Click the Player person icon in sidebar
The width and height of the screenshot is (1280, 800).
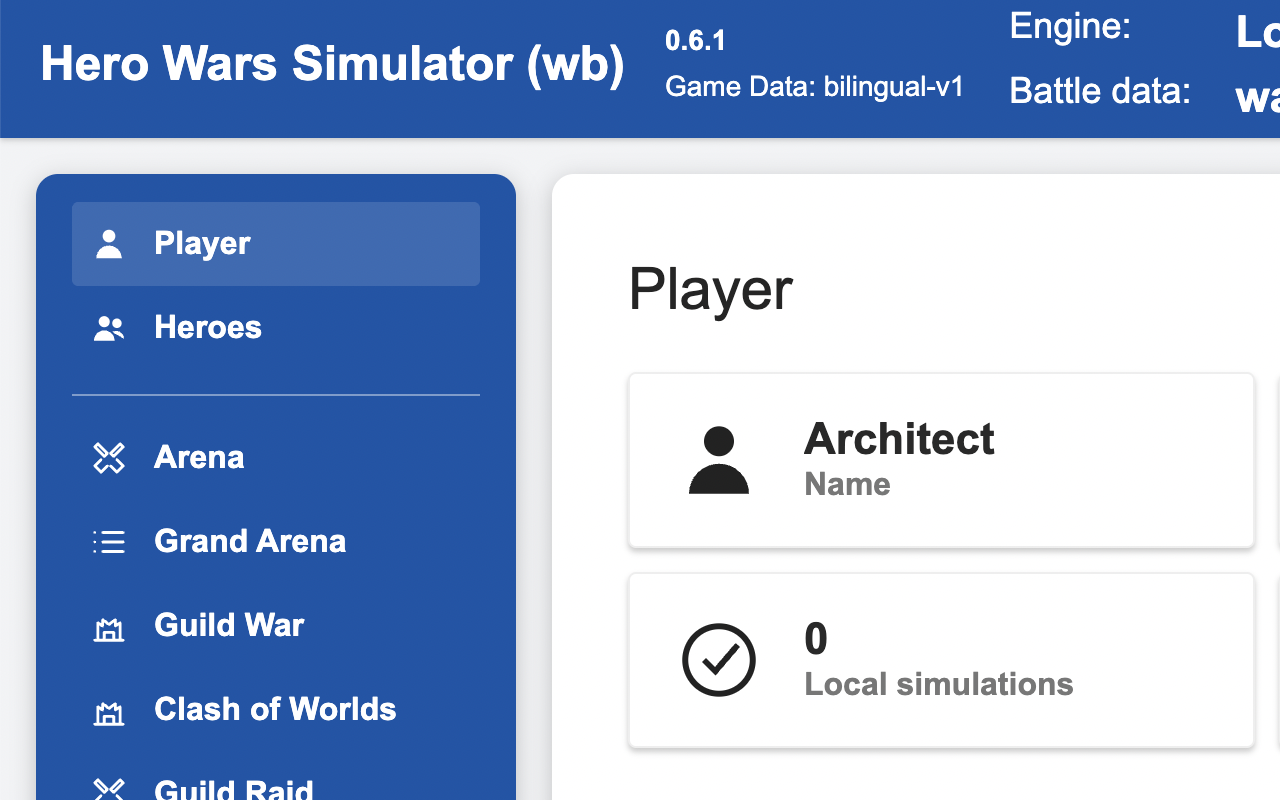109,243
